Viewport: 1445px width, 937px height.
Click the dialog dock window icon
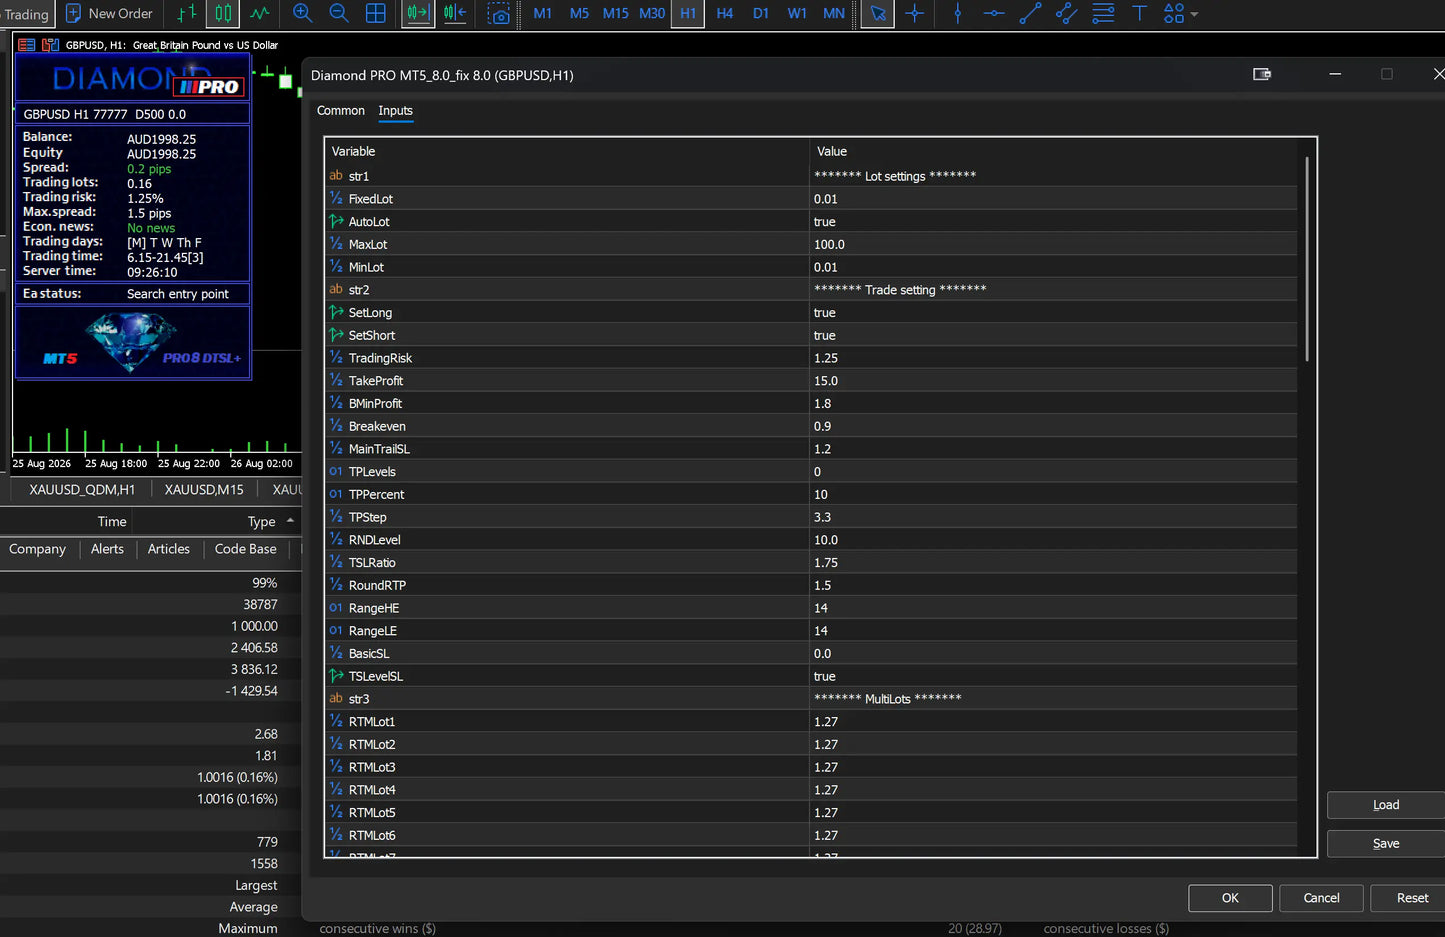[x=1262, y=74]
